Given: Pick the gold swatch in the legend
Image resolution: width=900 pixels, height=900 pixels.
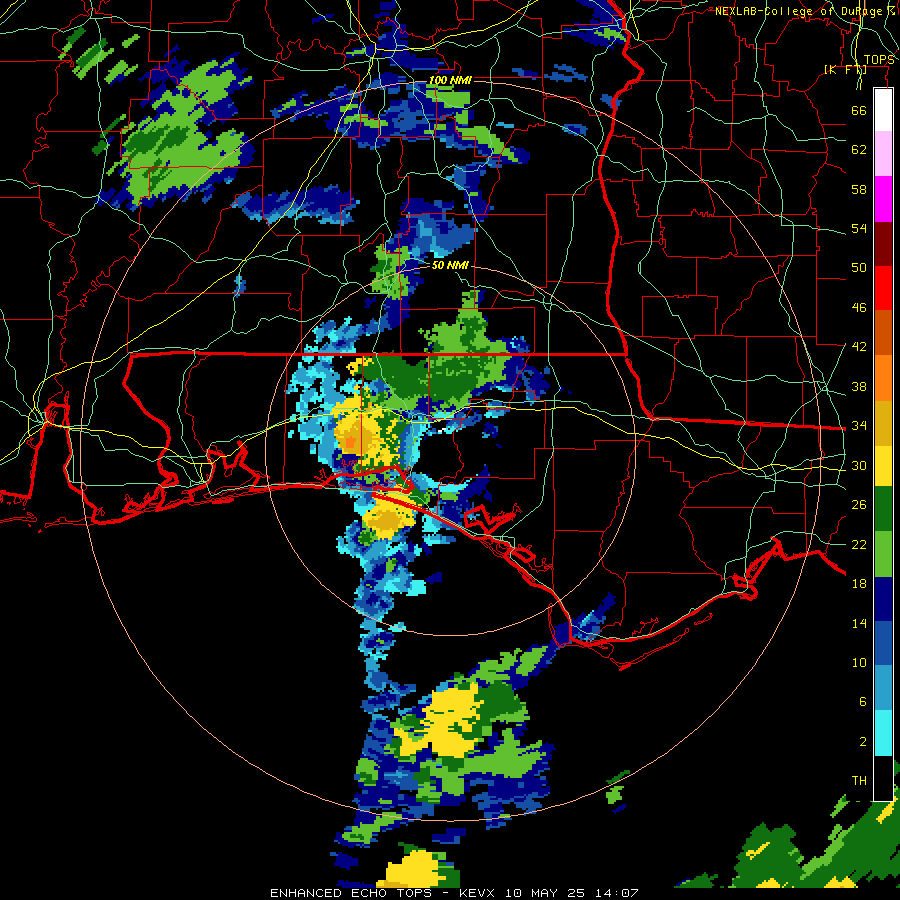Looking at the screenshot, I should 883,422.
